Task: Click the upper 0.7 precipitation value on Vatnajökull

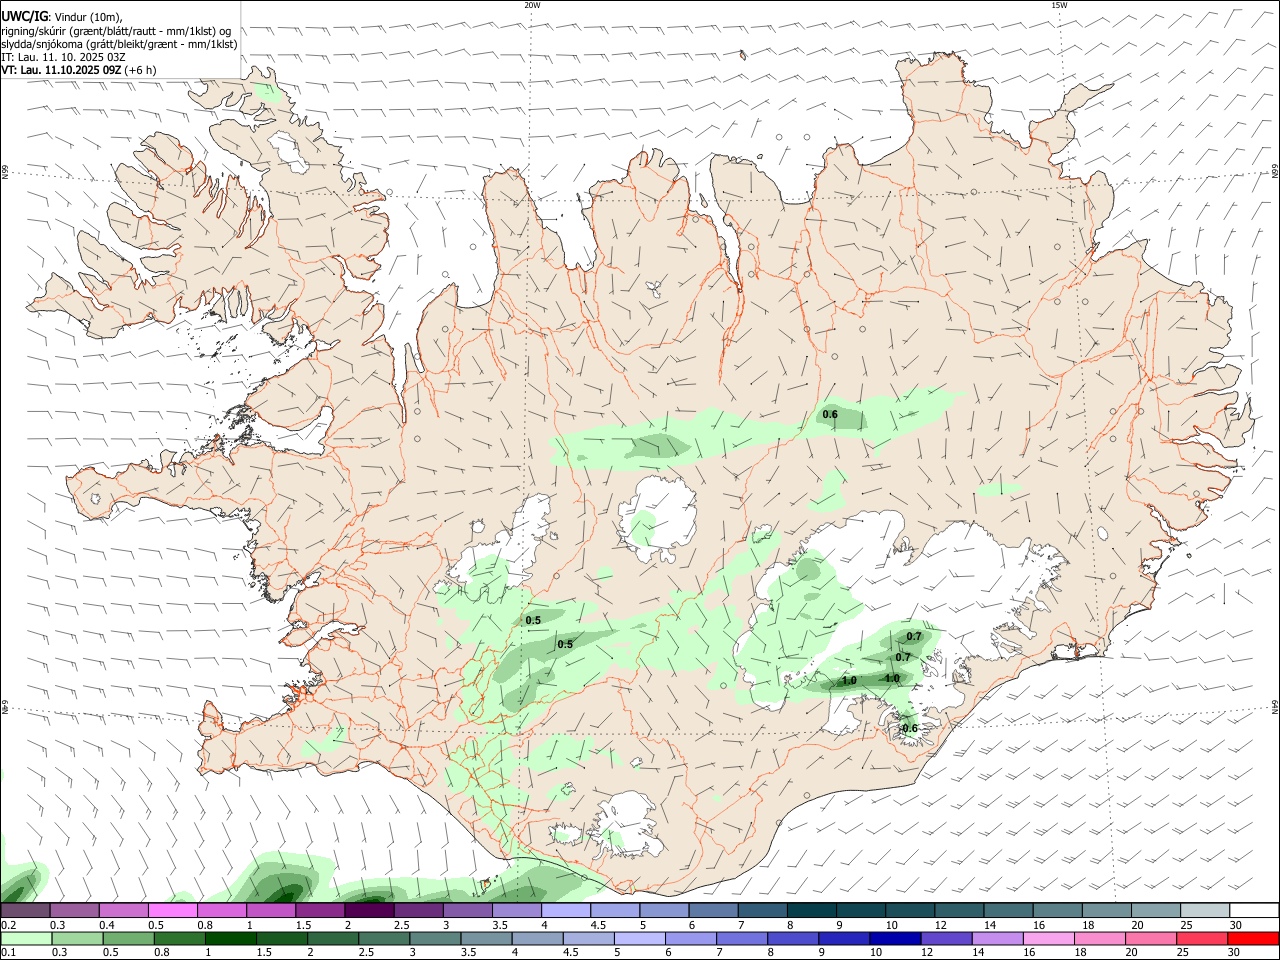Action: pos(914,636)
